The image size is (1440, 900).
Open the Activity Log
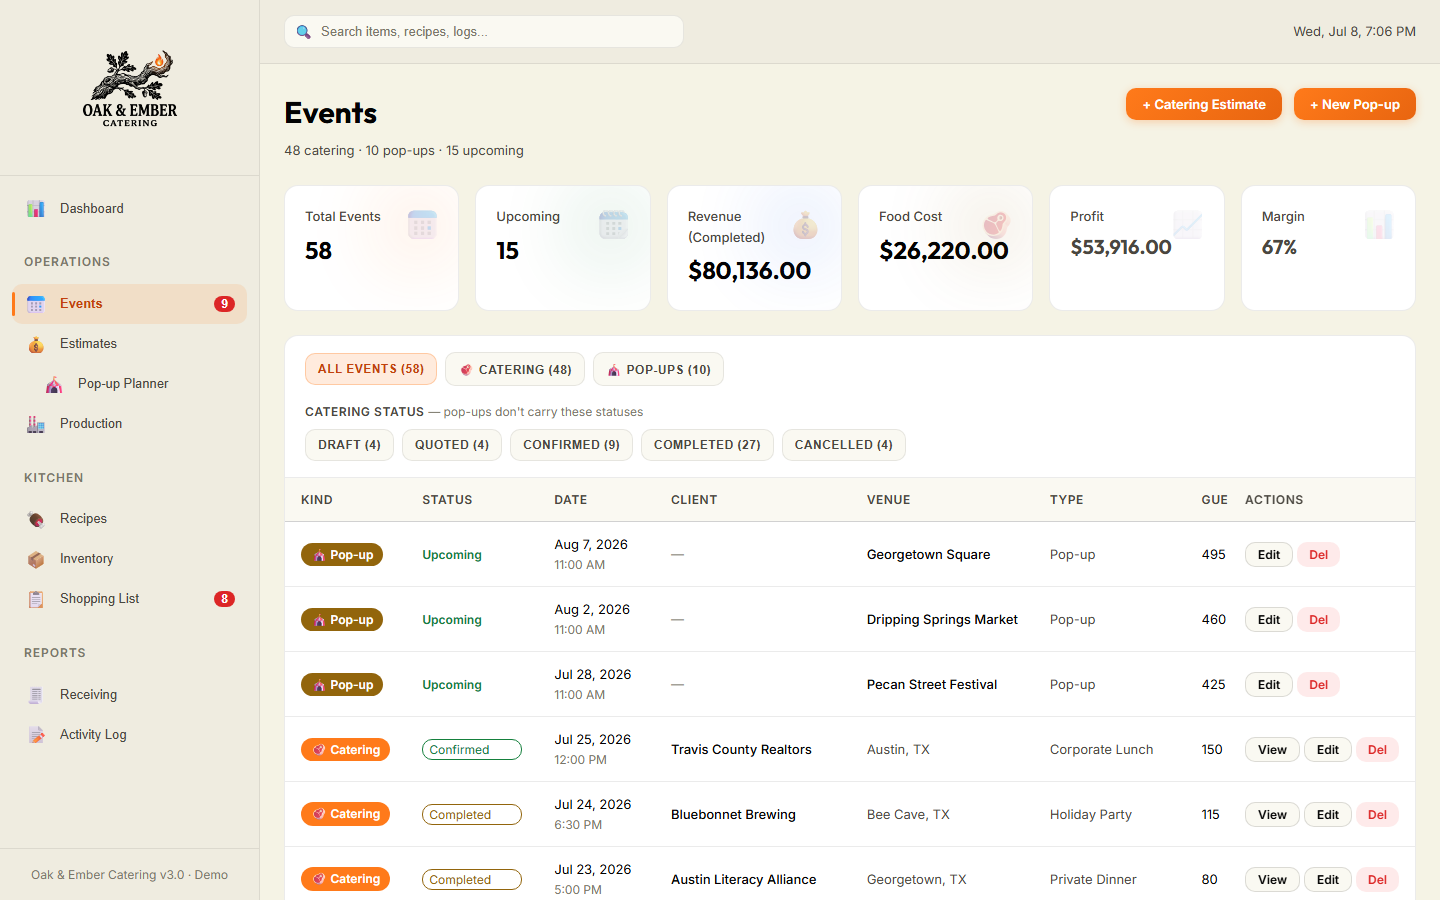click(130, 735)
